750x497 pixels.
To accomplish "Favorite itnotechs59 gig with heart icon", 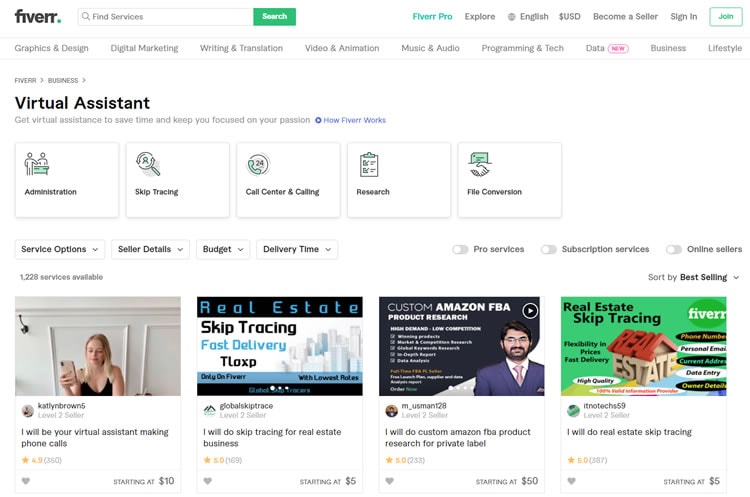I will tap(572, 481).
